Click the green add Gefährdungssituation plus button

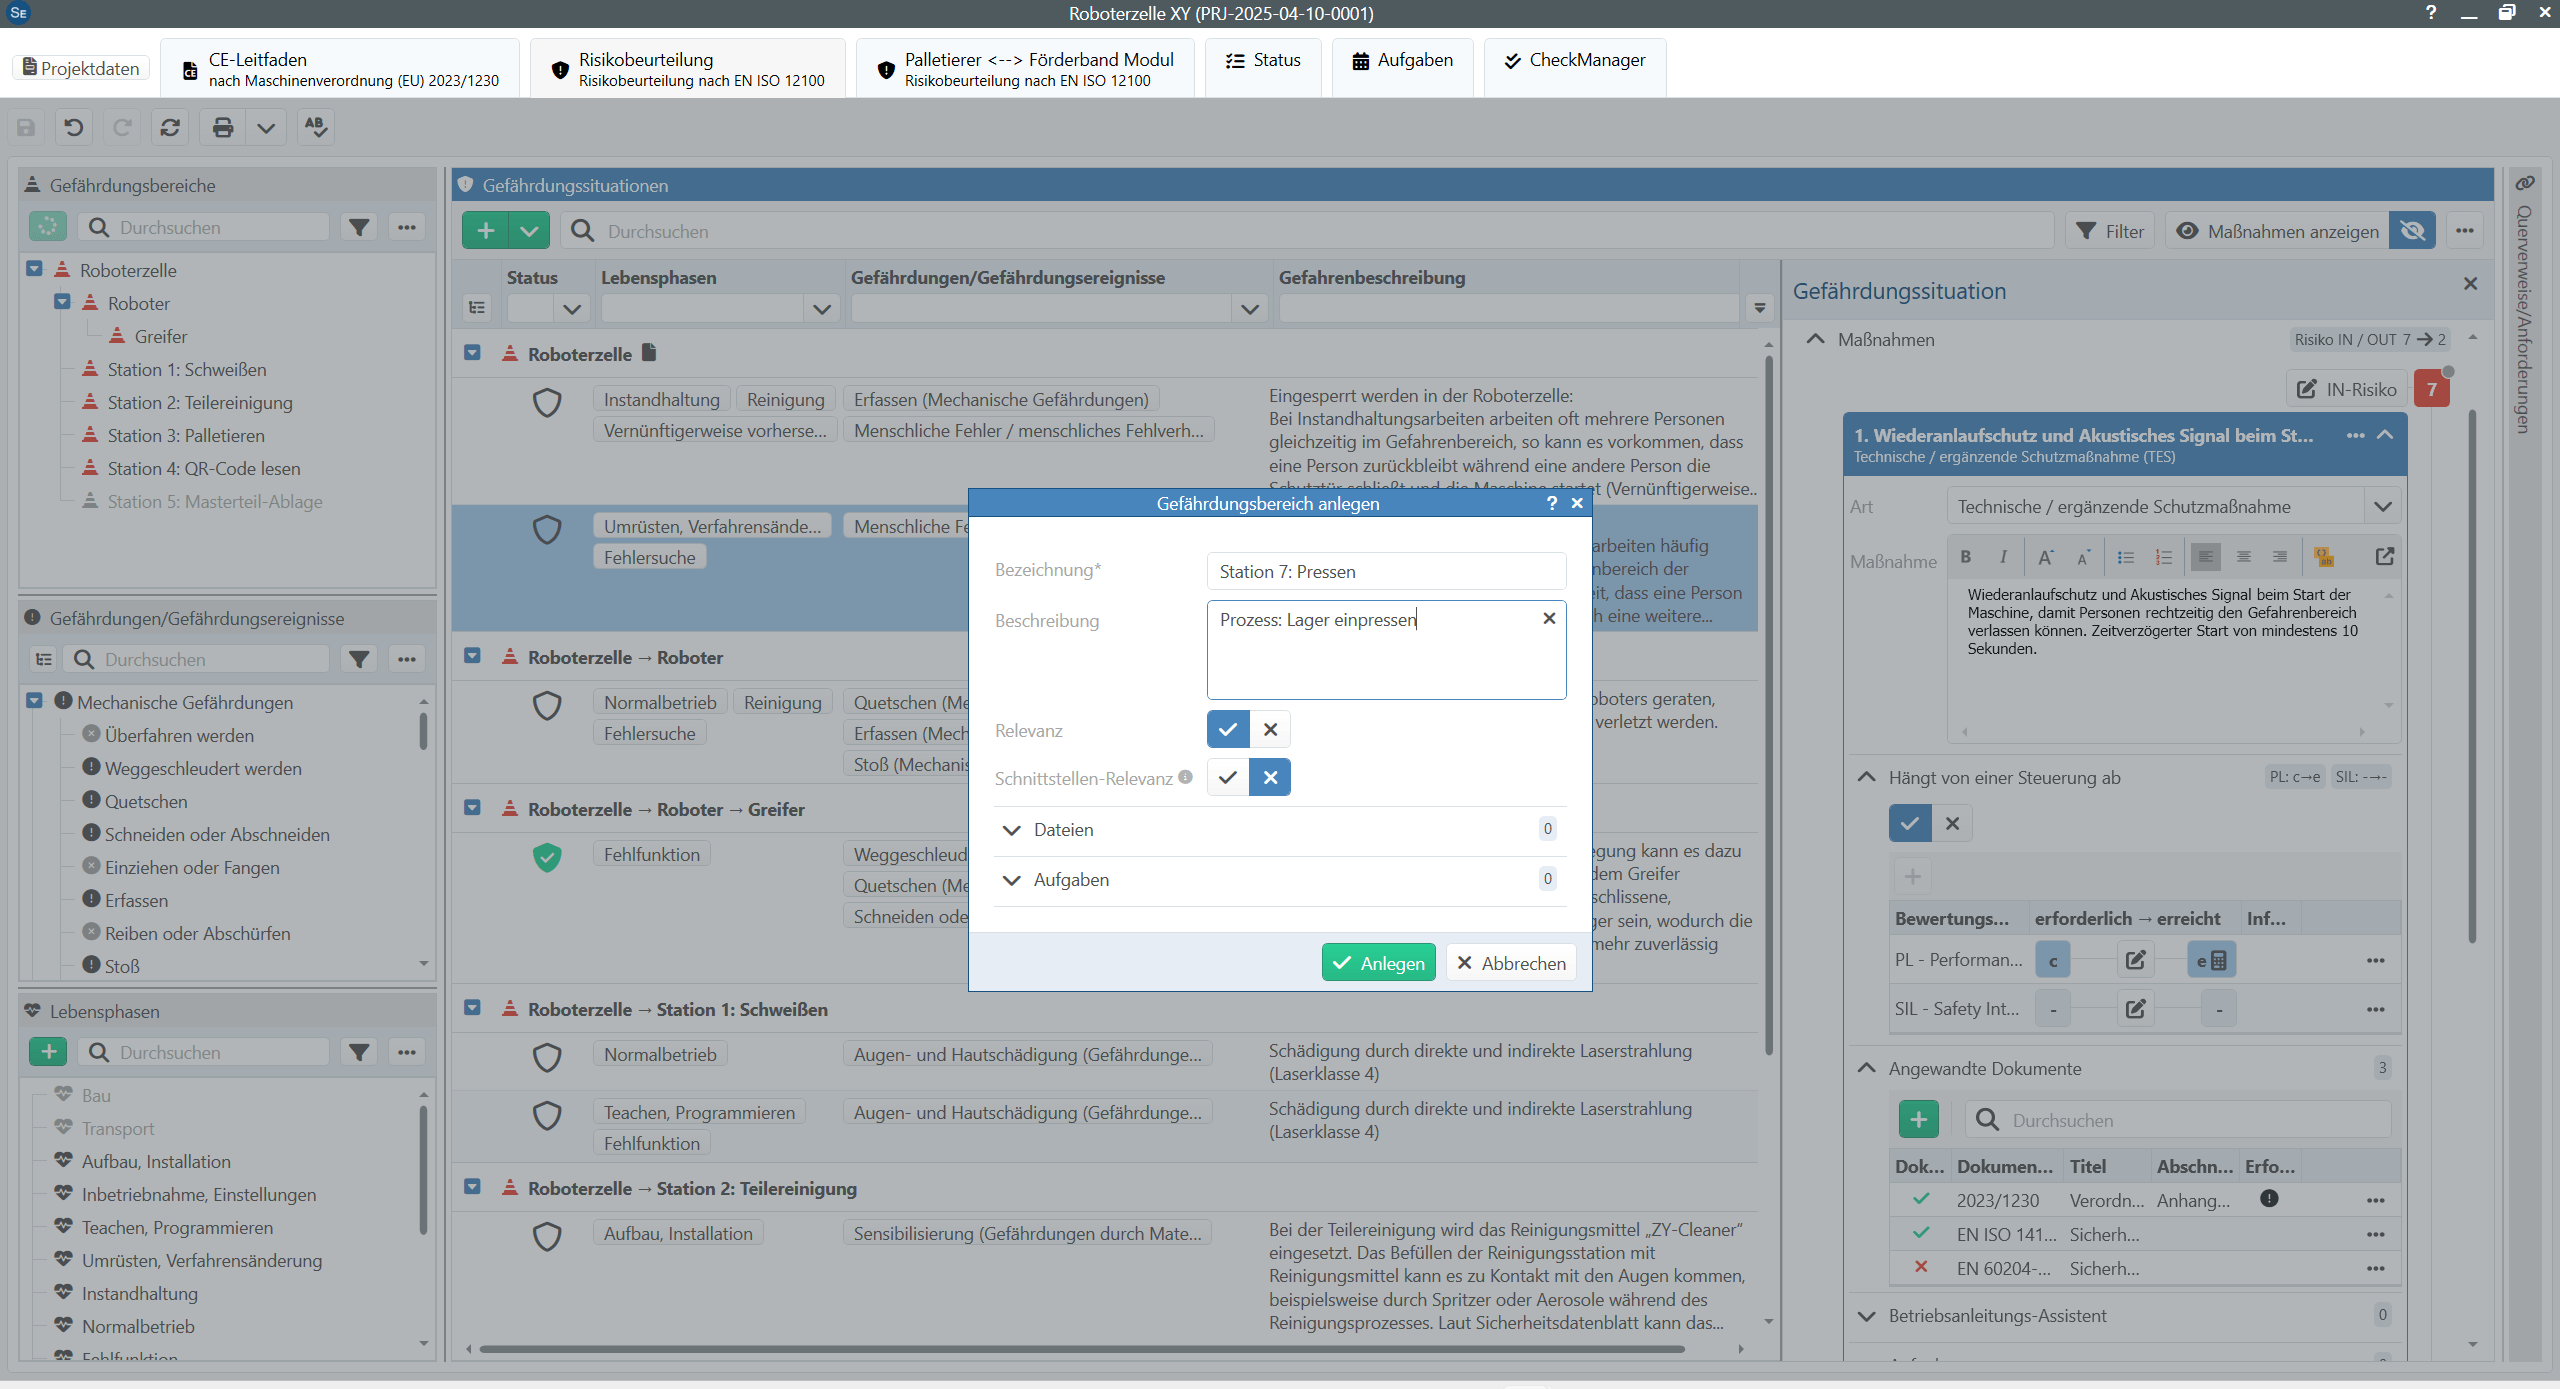pyautogui.click(x=486, y=231)
